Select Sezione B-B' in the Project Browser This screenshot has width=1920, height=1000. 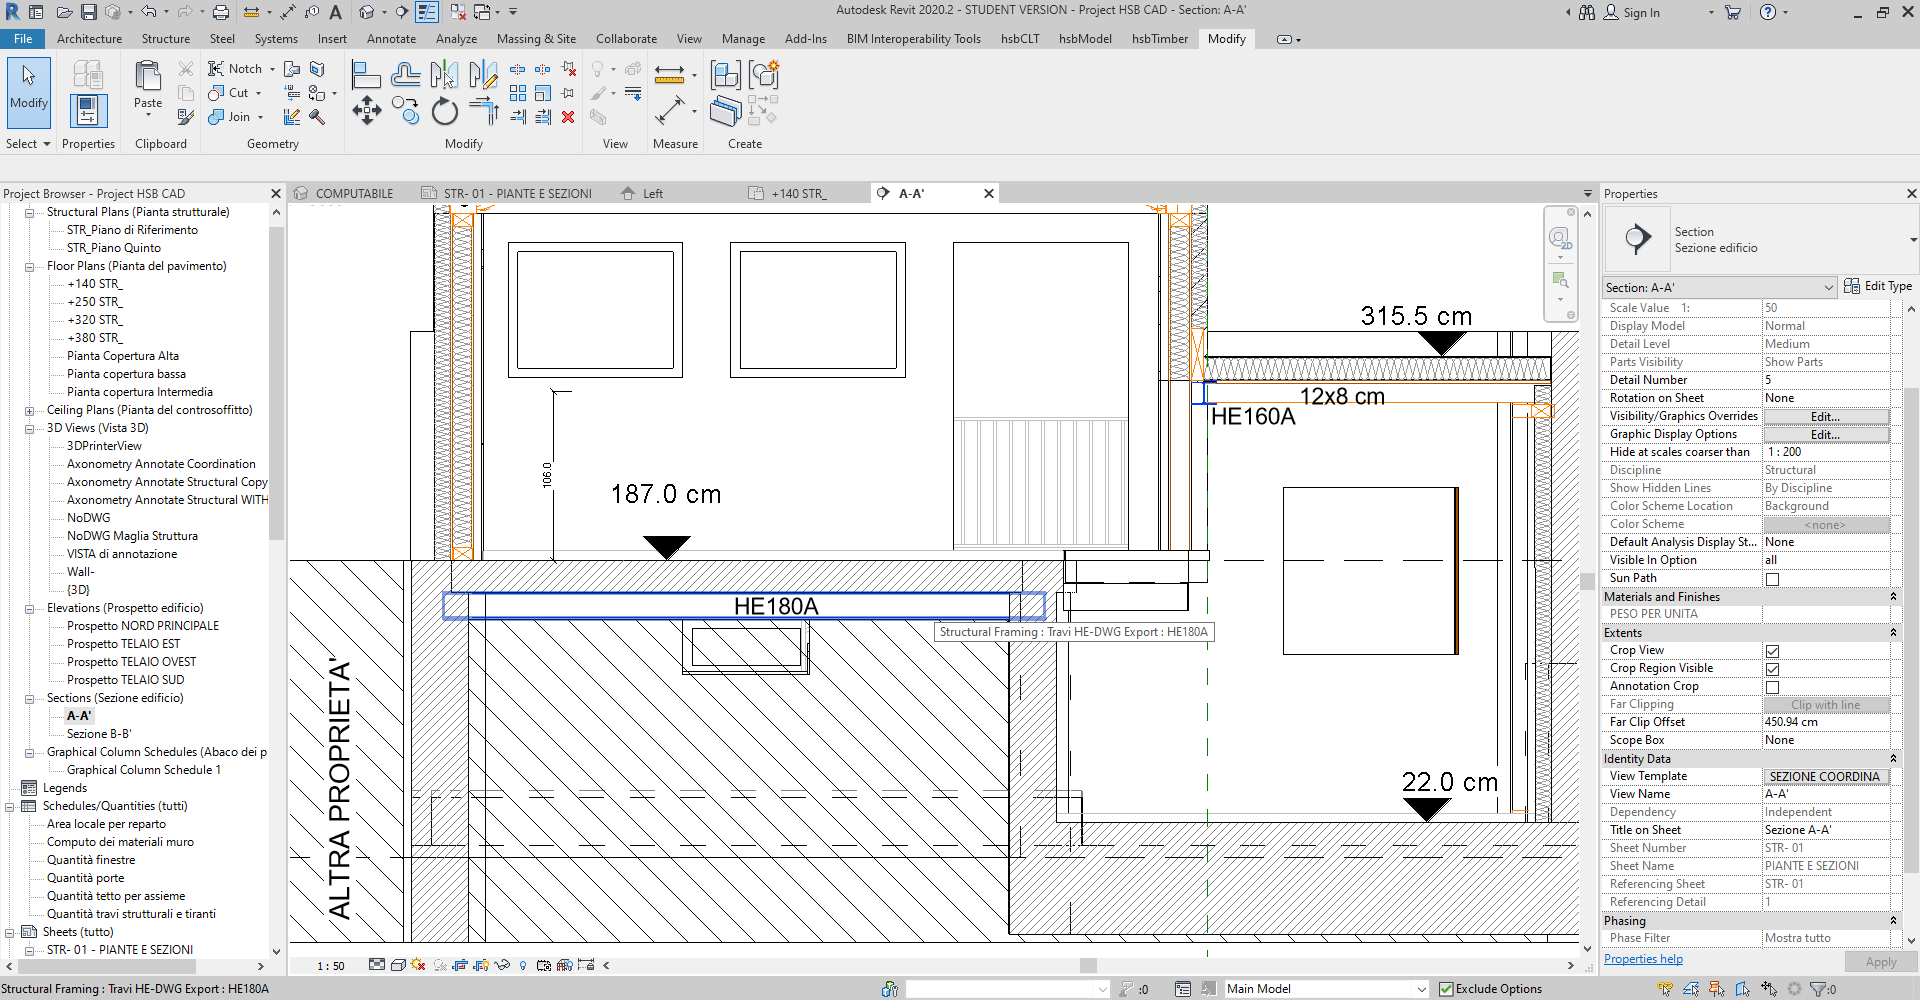tap(102, 733)
